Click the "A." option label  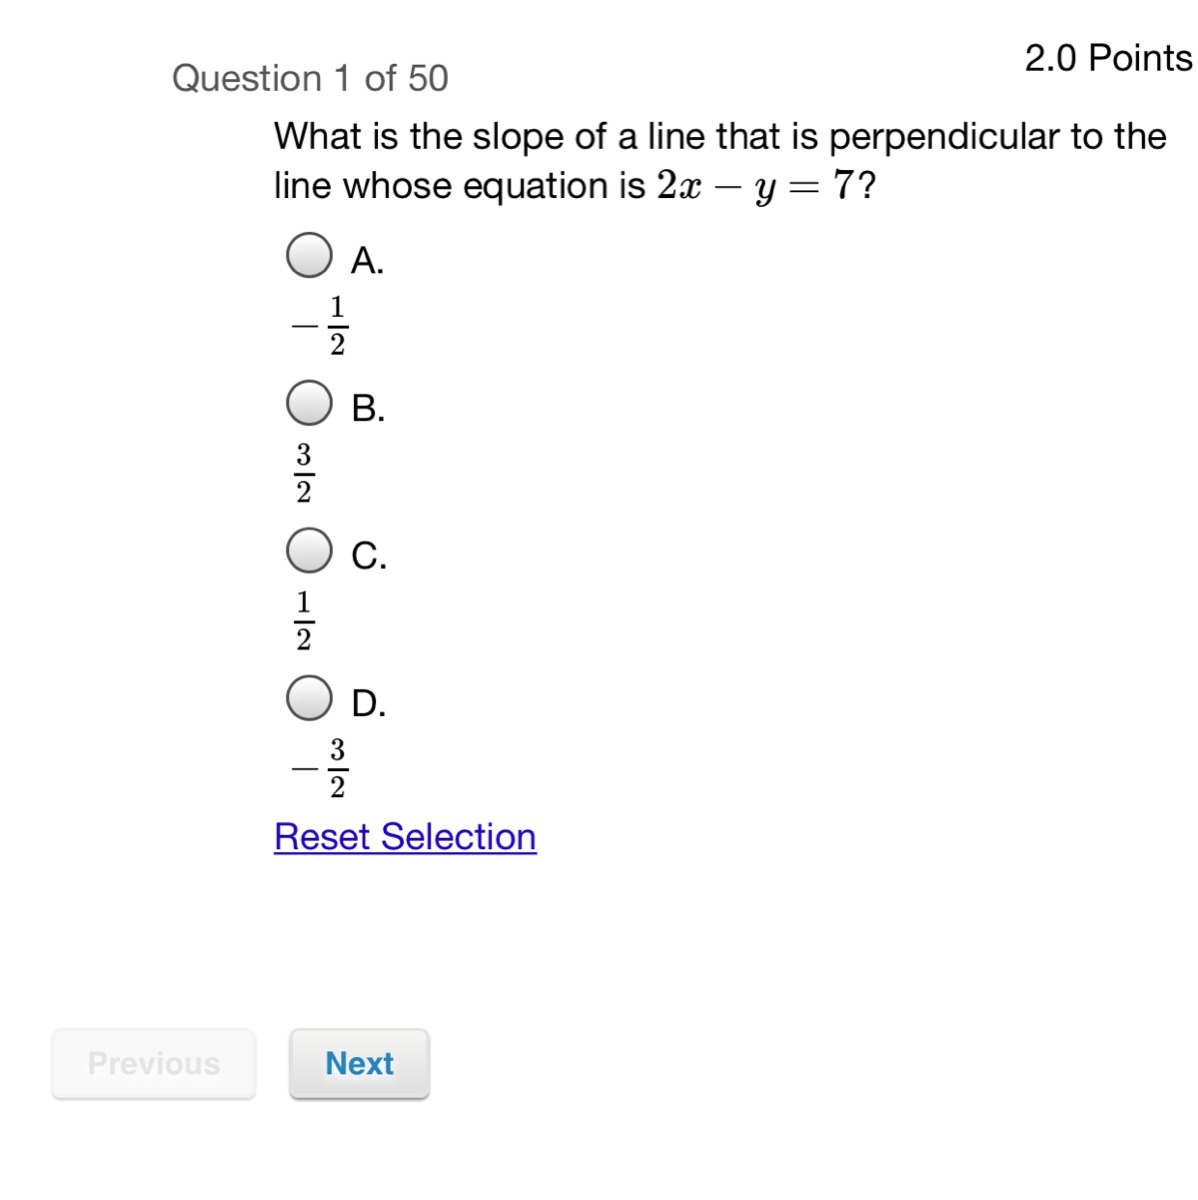(367, 261)
